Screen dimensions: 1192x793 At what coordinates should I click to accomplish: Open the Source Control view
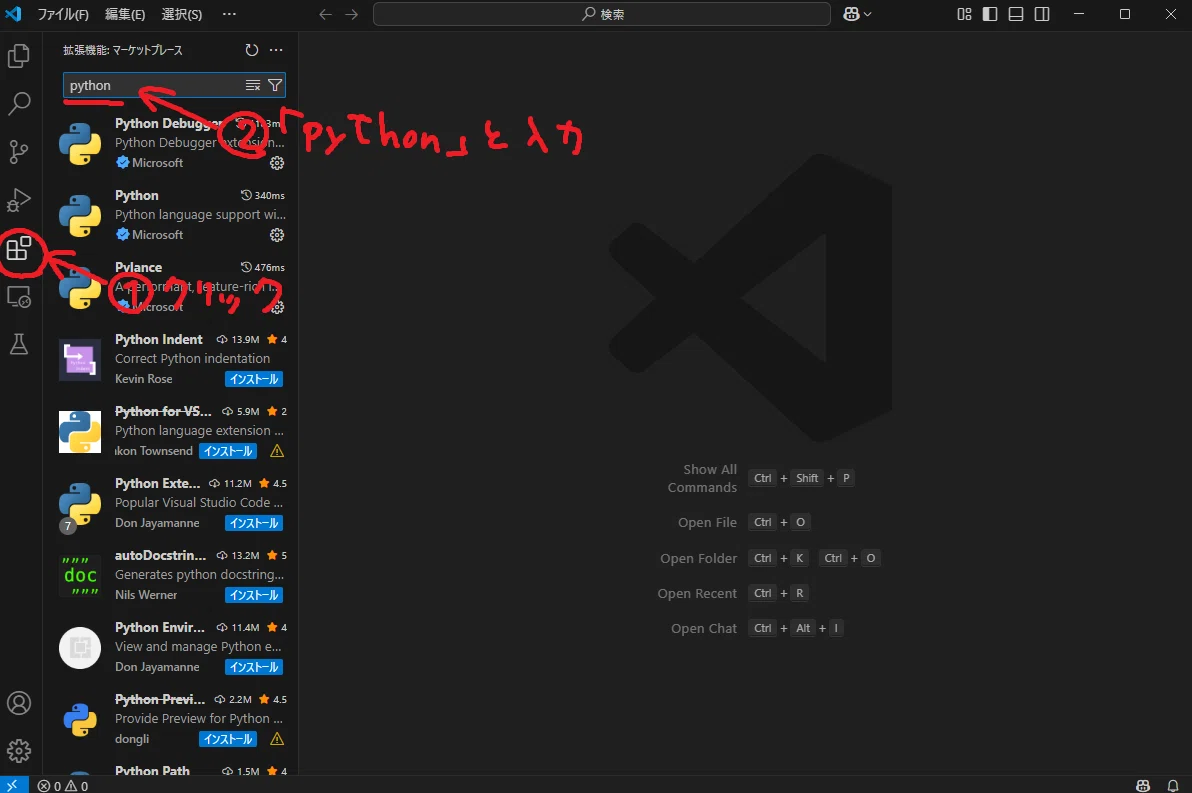(x=19, y=152)
